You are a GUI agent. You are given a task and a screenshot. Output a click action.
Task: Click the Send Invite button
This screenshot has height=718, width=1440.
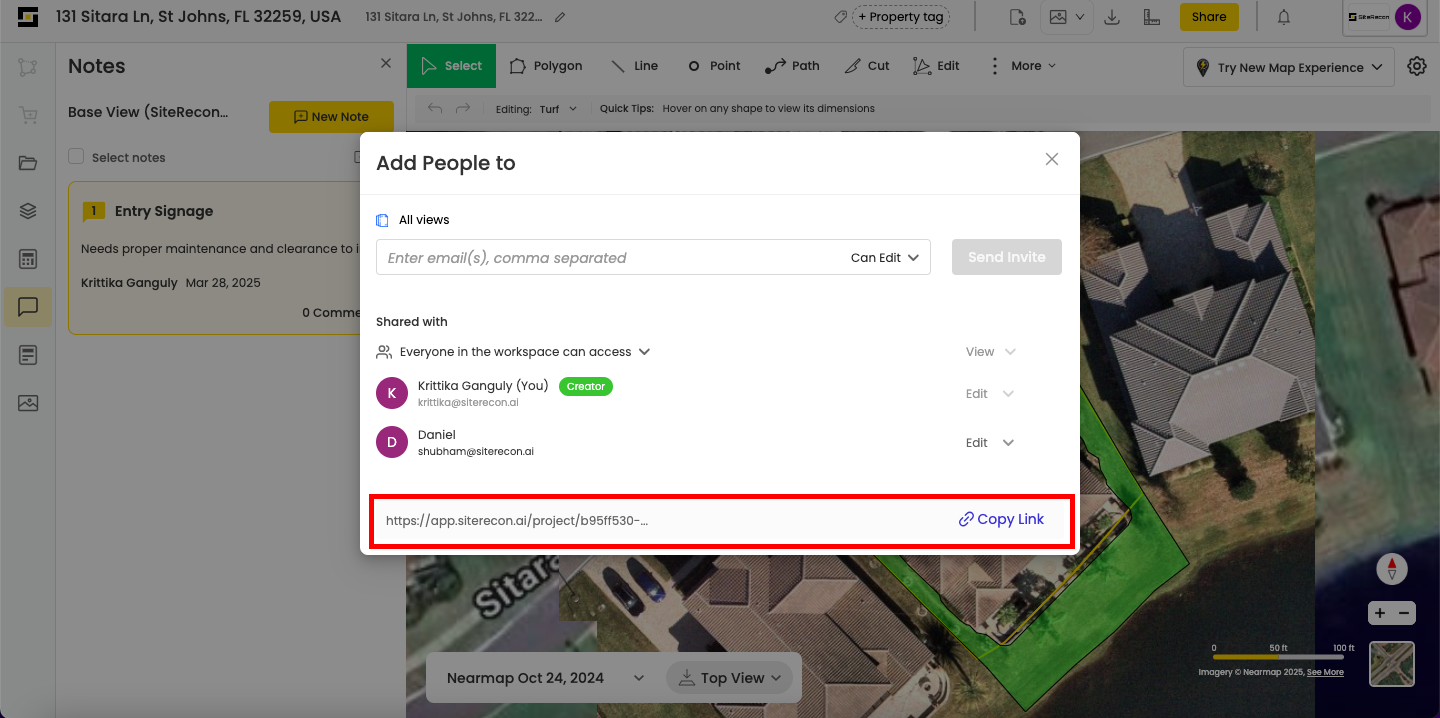[1007, 257]
